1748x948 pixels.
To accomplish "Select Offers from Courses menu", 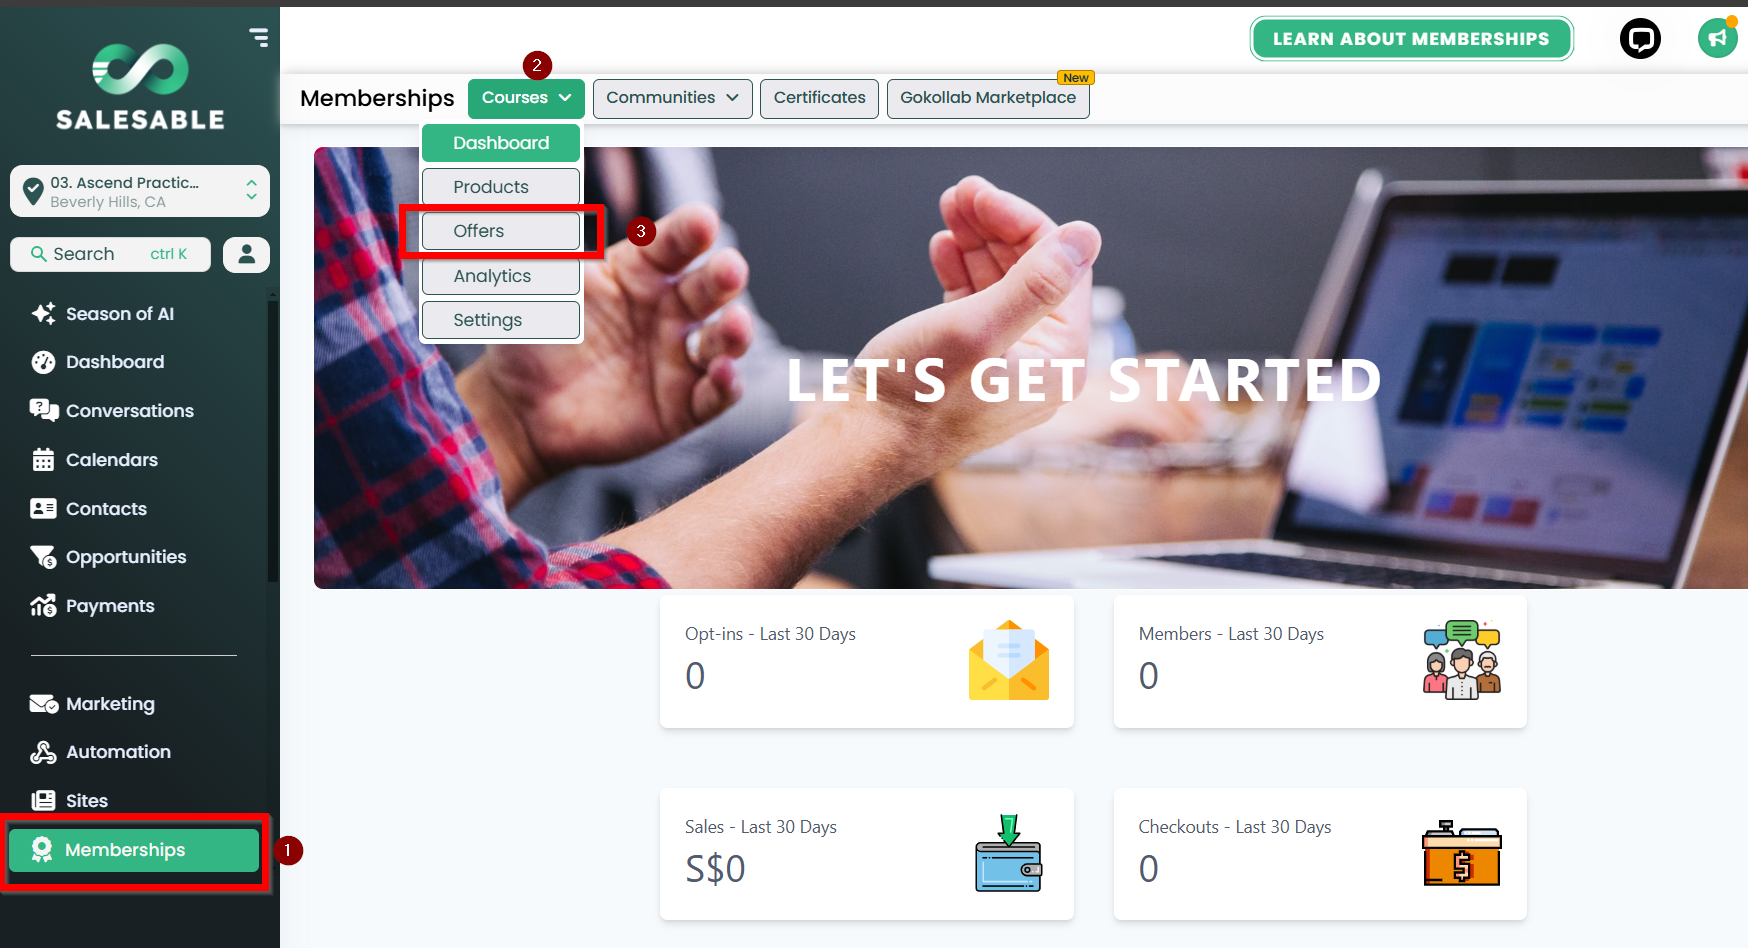I will click(501, 231).
